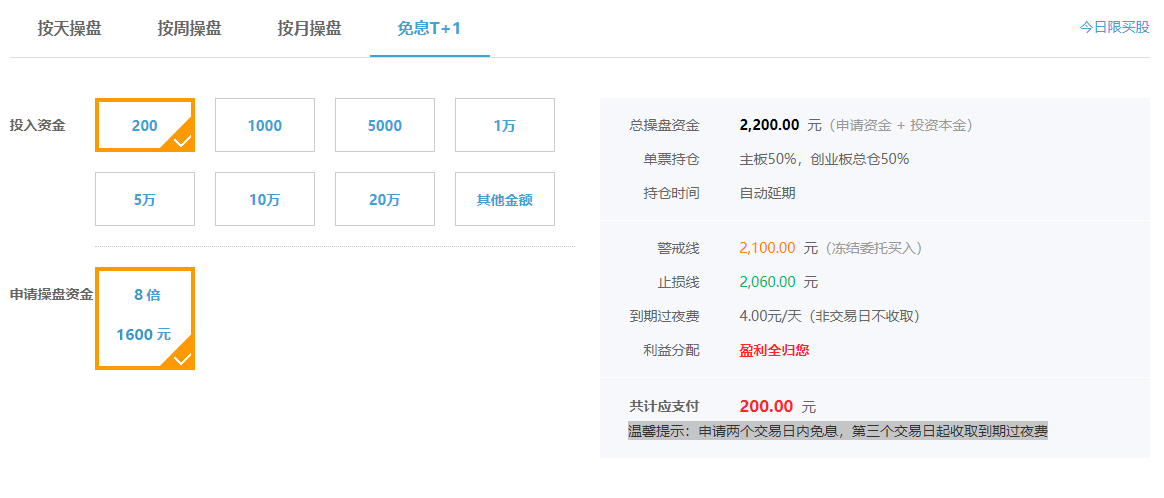Switch to the 按天操盘 tab

click(x=69, y=29)
